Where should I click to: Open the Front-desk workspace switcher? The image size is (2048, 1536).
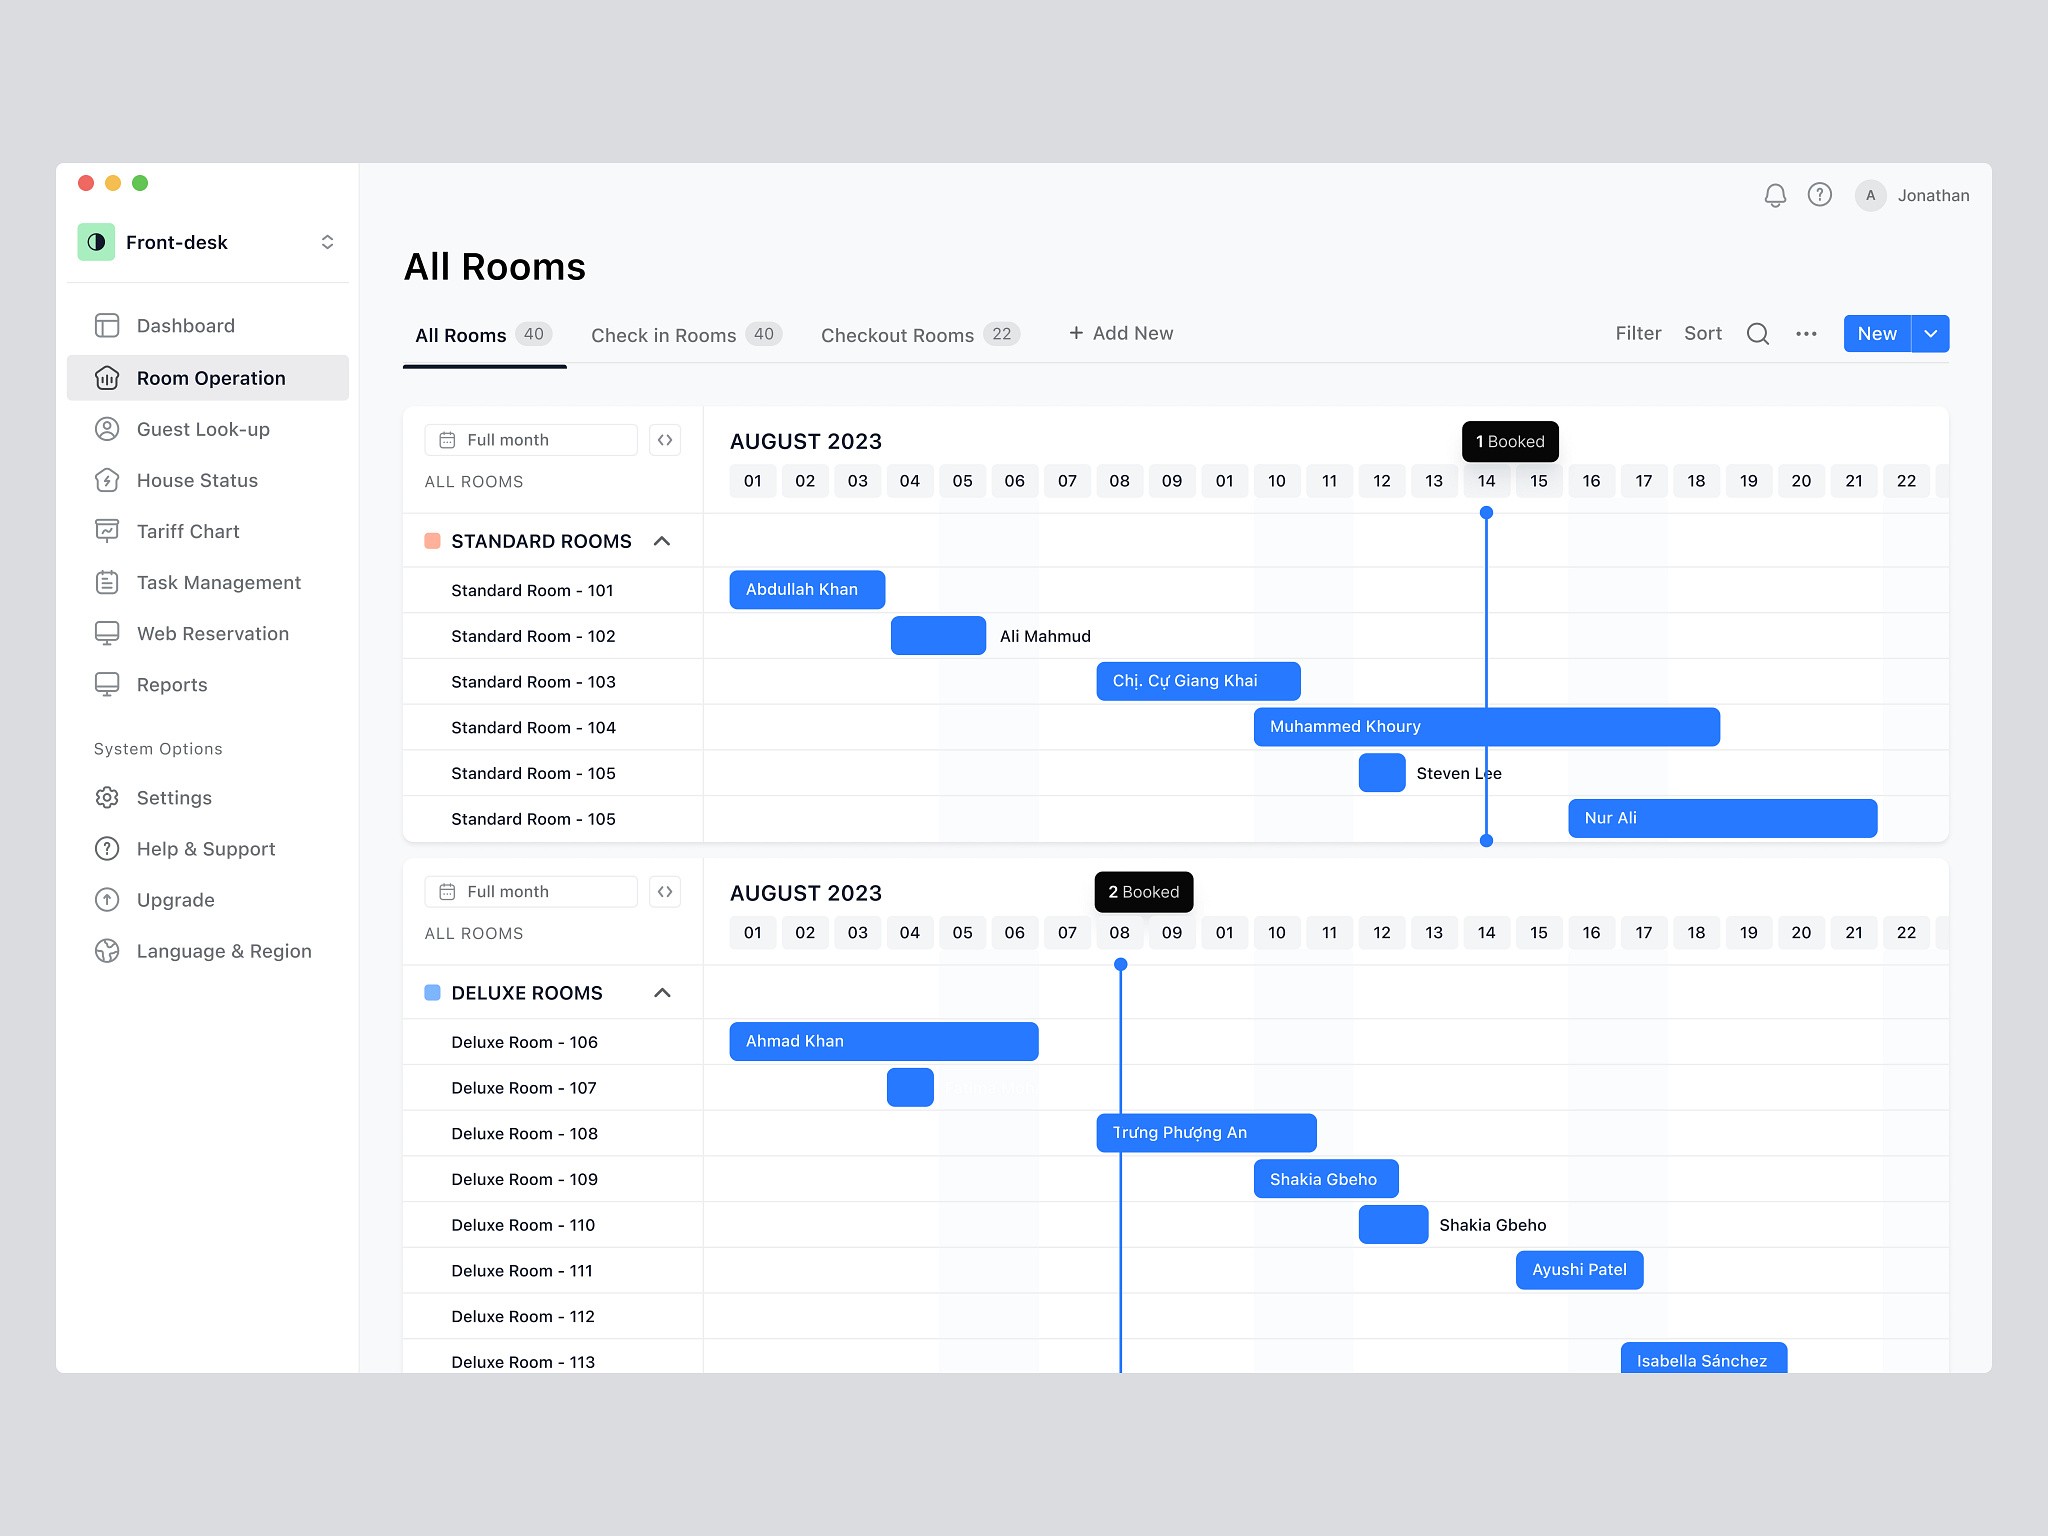pos(327,242)
